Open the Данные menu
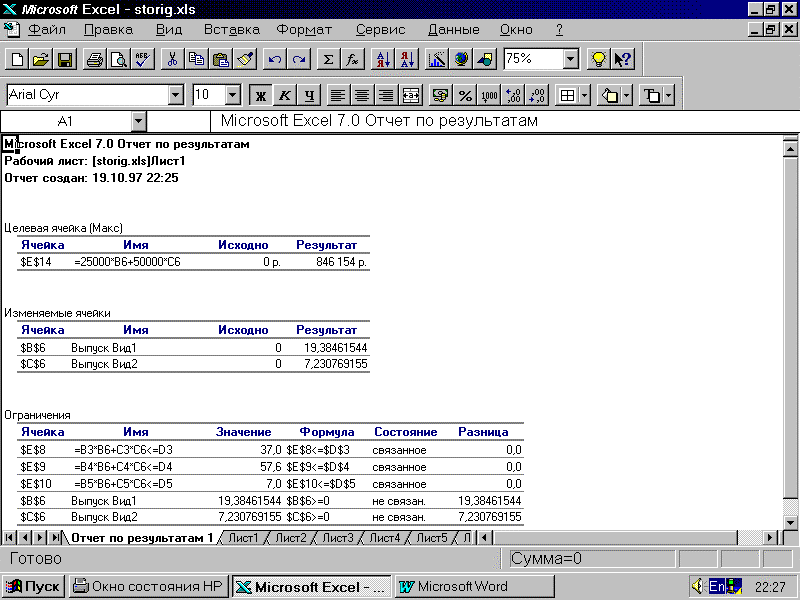 point(454,30)
